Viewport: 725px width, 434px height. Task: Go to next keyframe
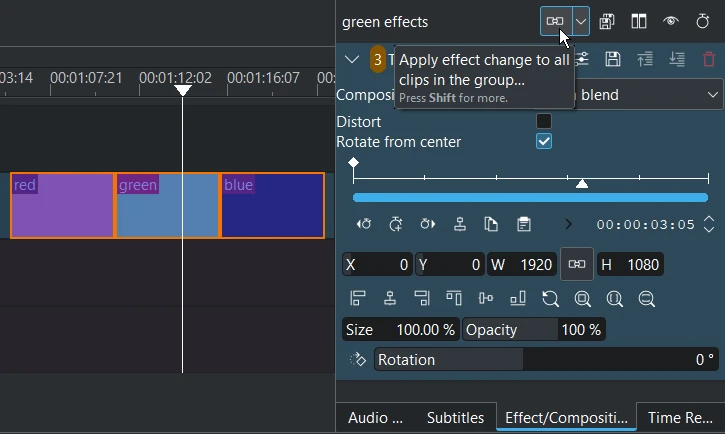coord(428,224)
